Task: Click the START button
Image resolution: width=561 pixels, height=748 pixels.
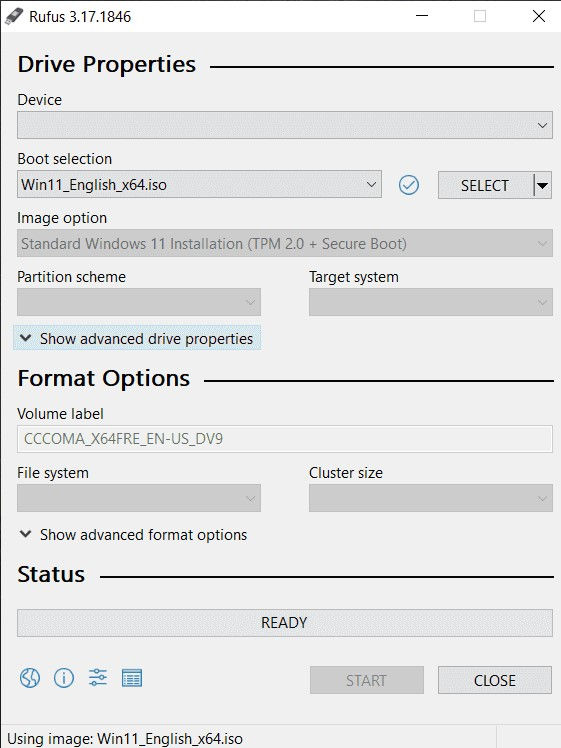Action: click(367, 680)
